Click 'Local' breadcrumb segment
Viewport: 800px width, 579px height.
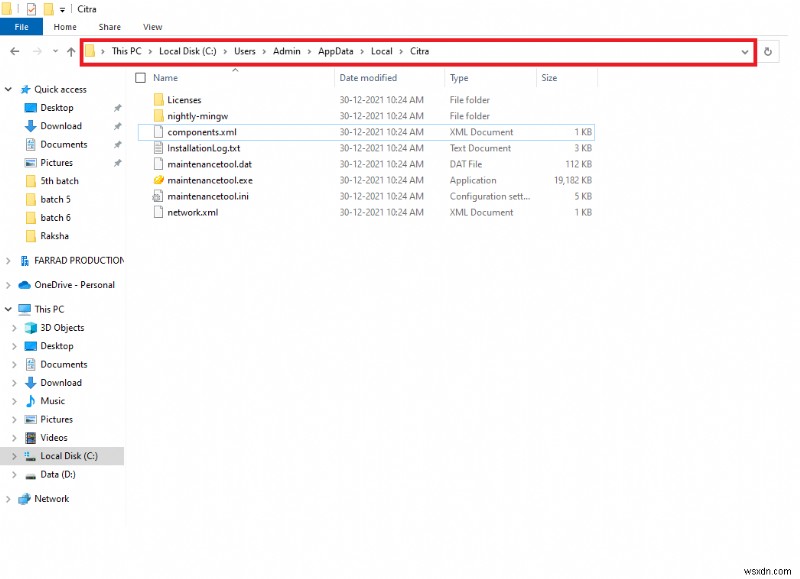click(x=381, y=51)
